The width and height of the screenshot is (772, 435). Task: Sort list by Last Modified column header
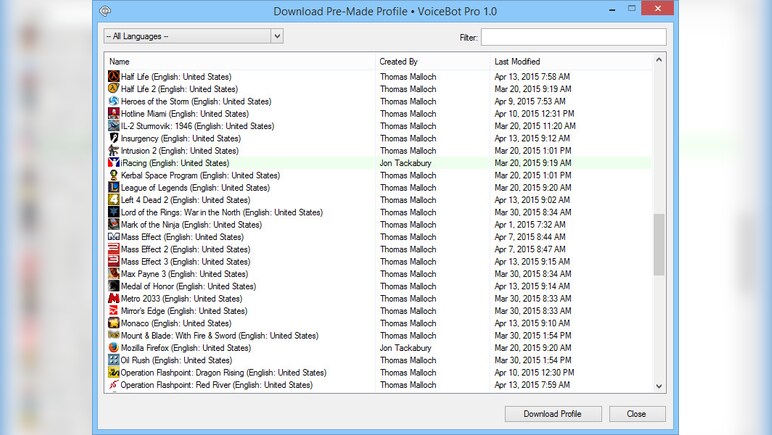(x=517, y=62)
